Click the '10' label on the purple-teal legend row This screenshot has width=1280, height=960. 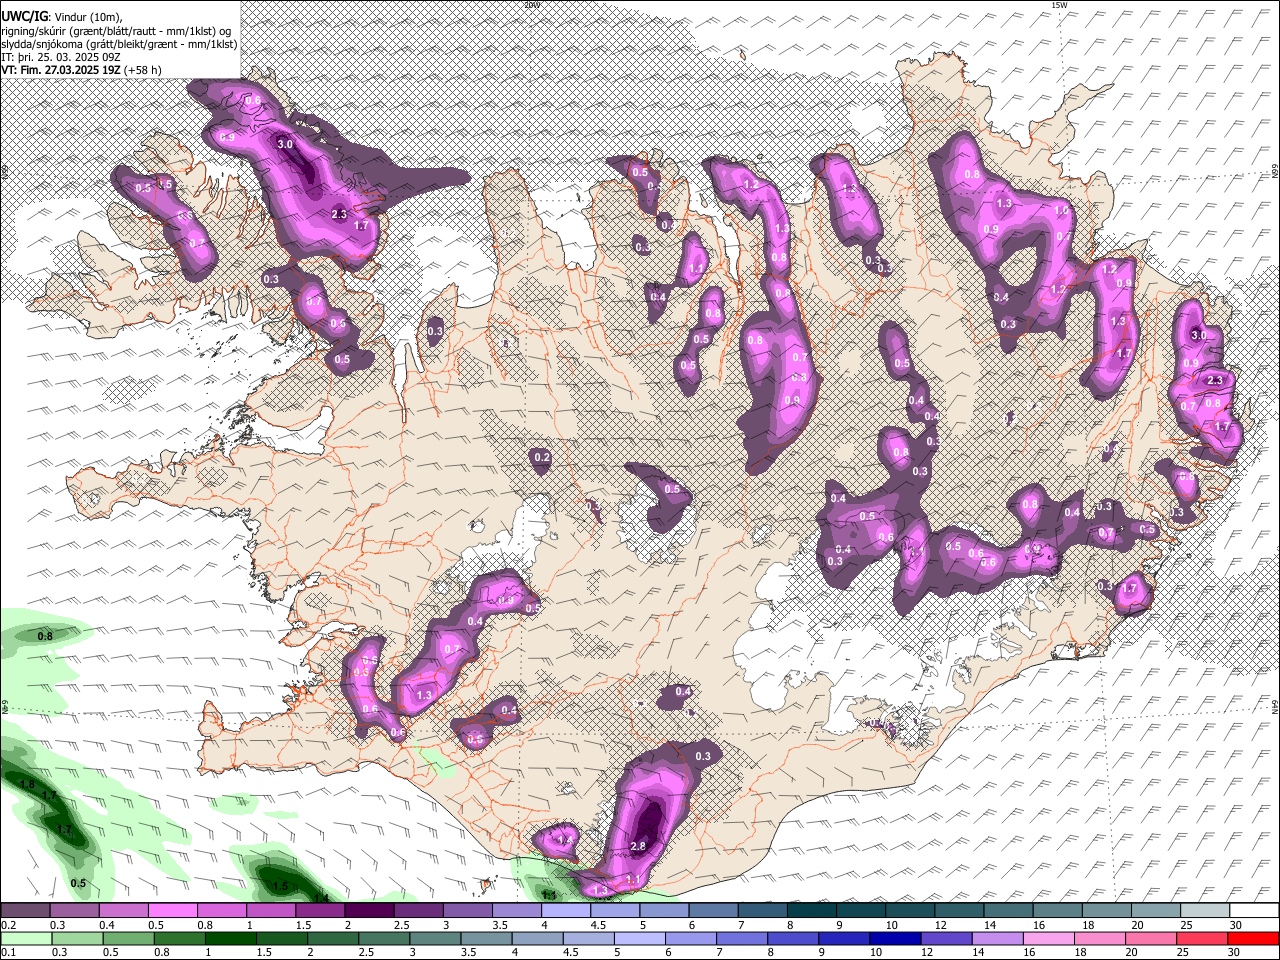point(891,926)
